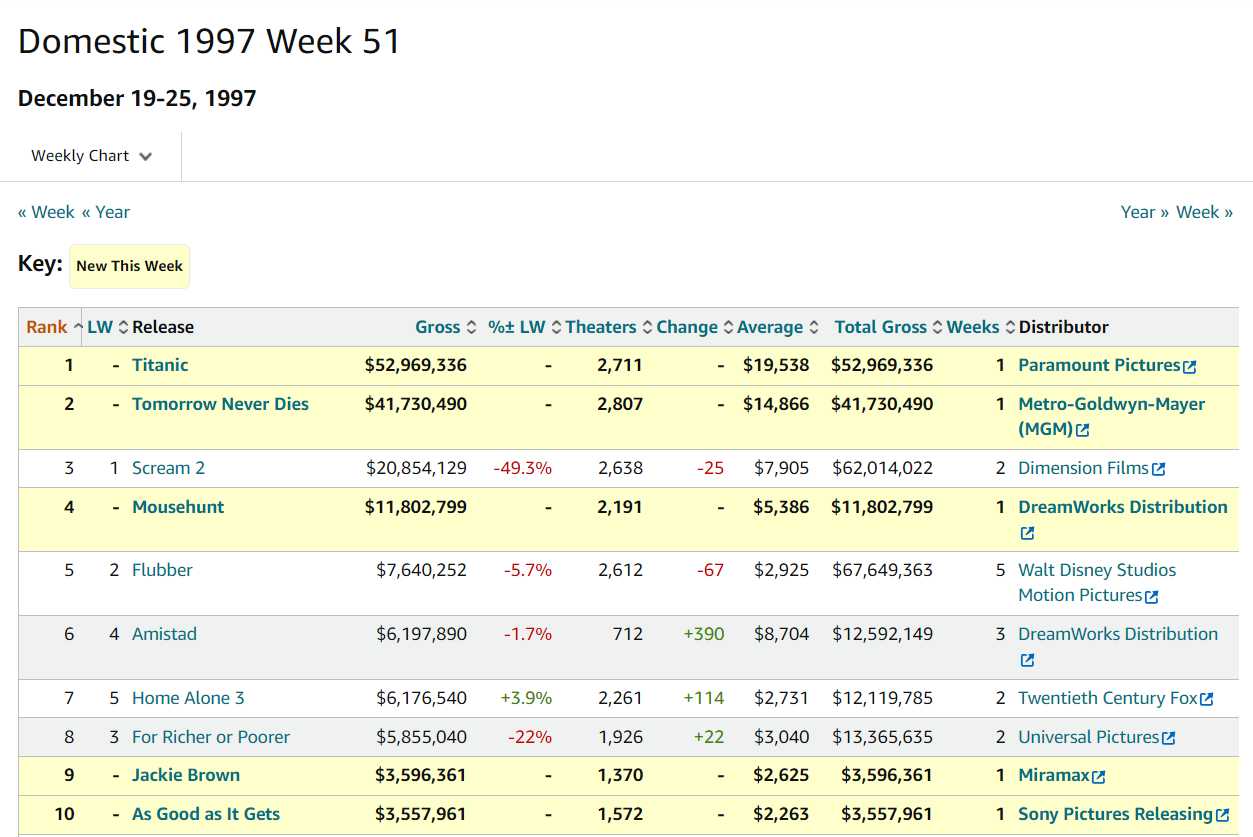Select Tomorrow Never Dies average $14,866
The image size is (1253, 837).
coord(776,404)
